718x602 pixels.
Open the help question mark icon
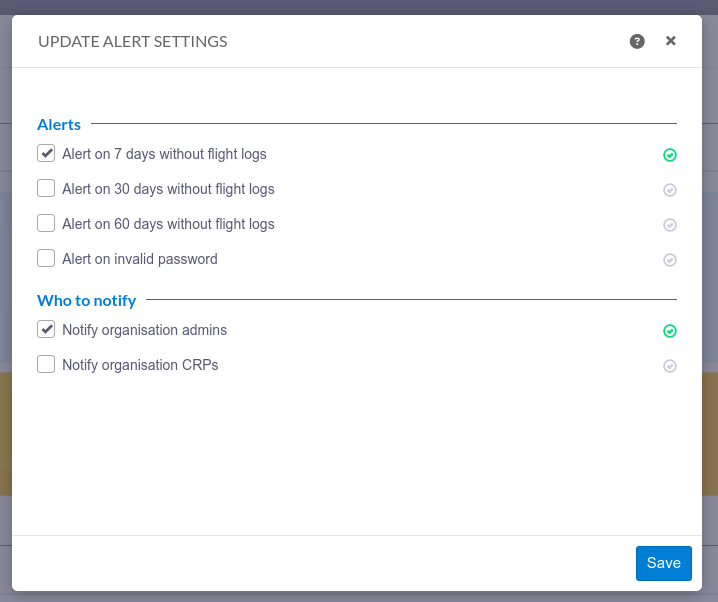pos(637,41)
